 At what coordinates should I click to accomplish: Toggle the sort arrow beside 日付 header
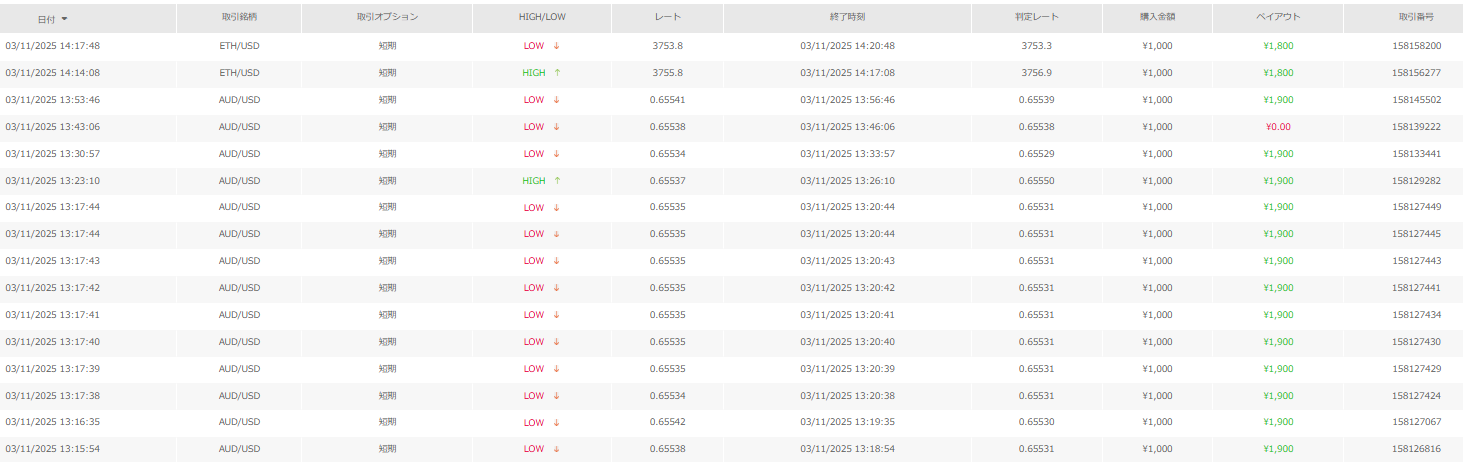point(65,19)
